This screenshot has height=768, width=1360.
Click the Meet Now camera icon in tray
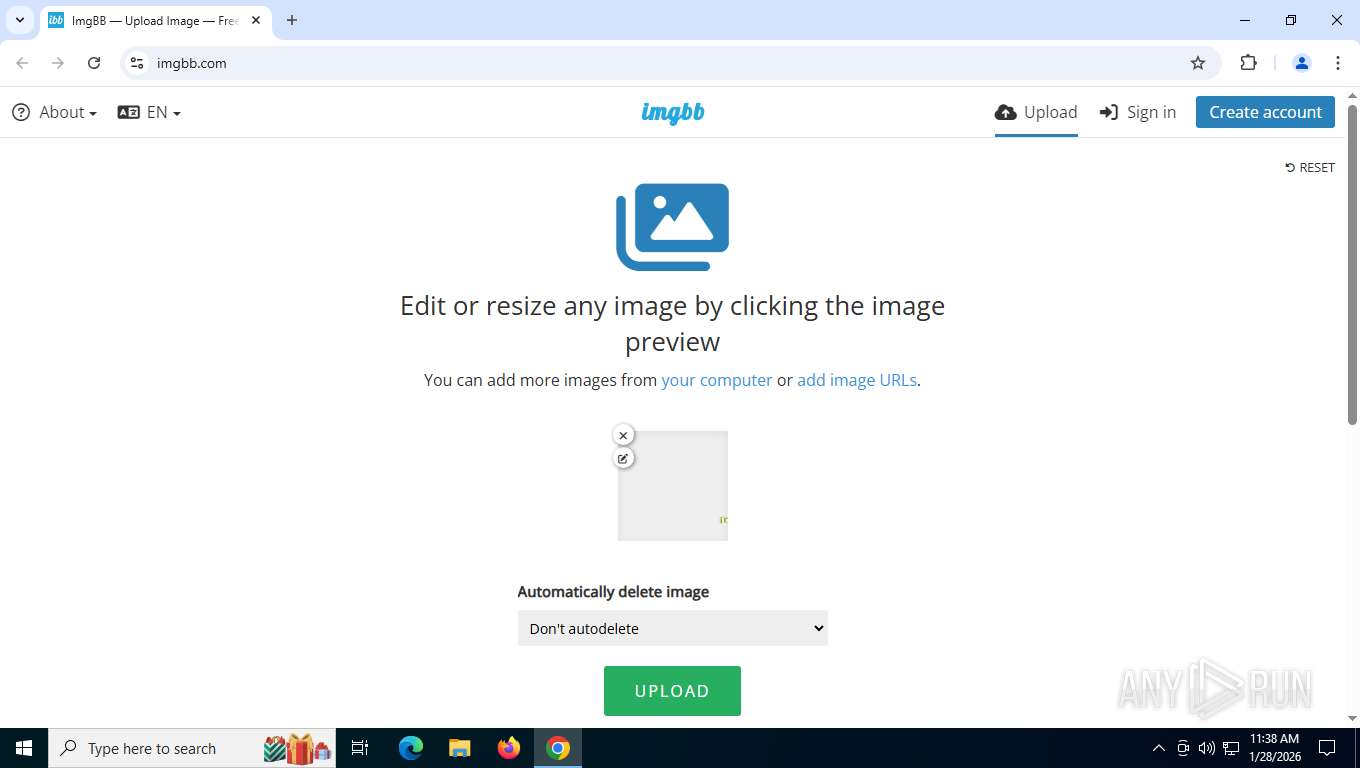1183,748
